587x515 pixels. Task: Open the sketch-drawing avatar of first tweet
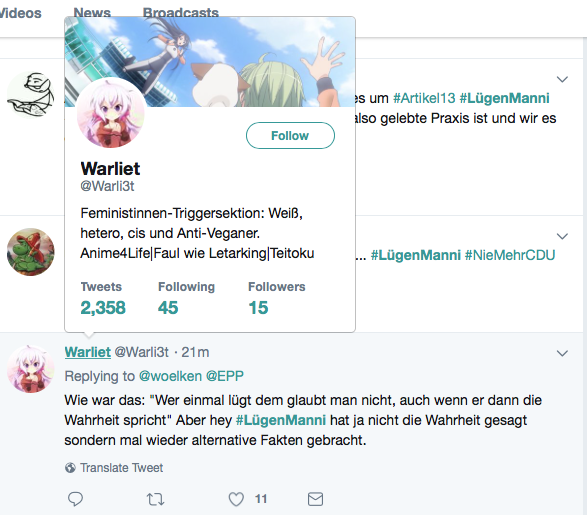point(31,95)
